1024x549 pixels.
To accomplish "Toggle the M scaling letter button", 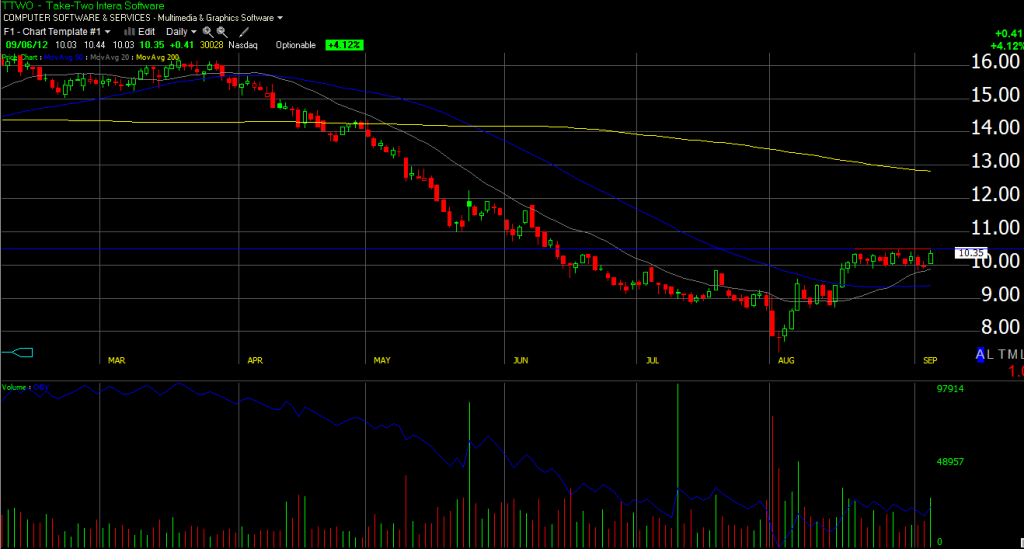I will pyautogui.click(x=1013, y=354).
